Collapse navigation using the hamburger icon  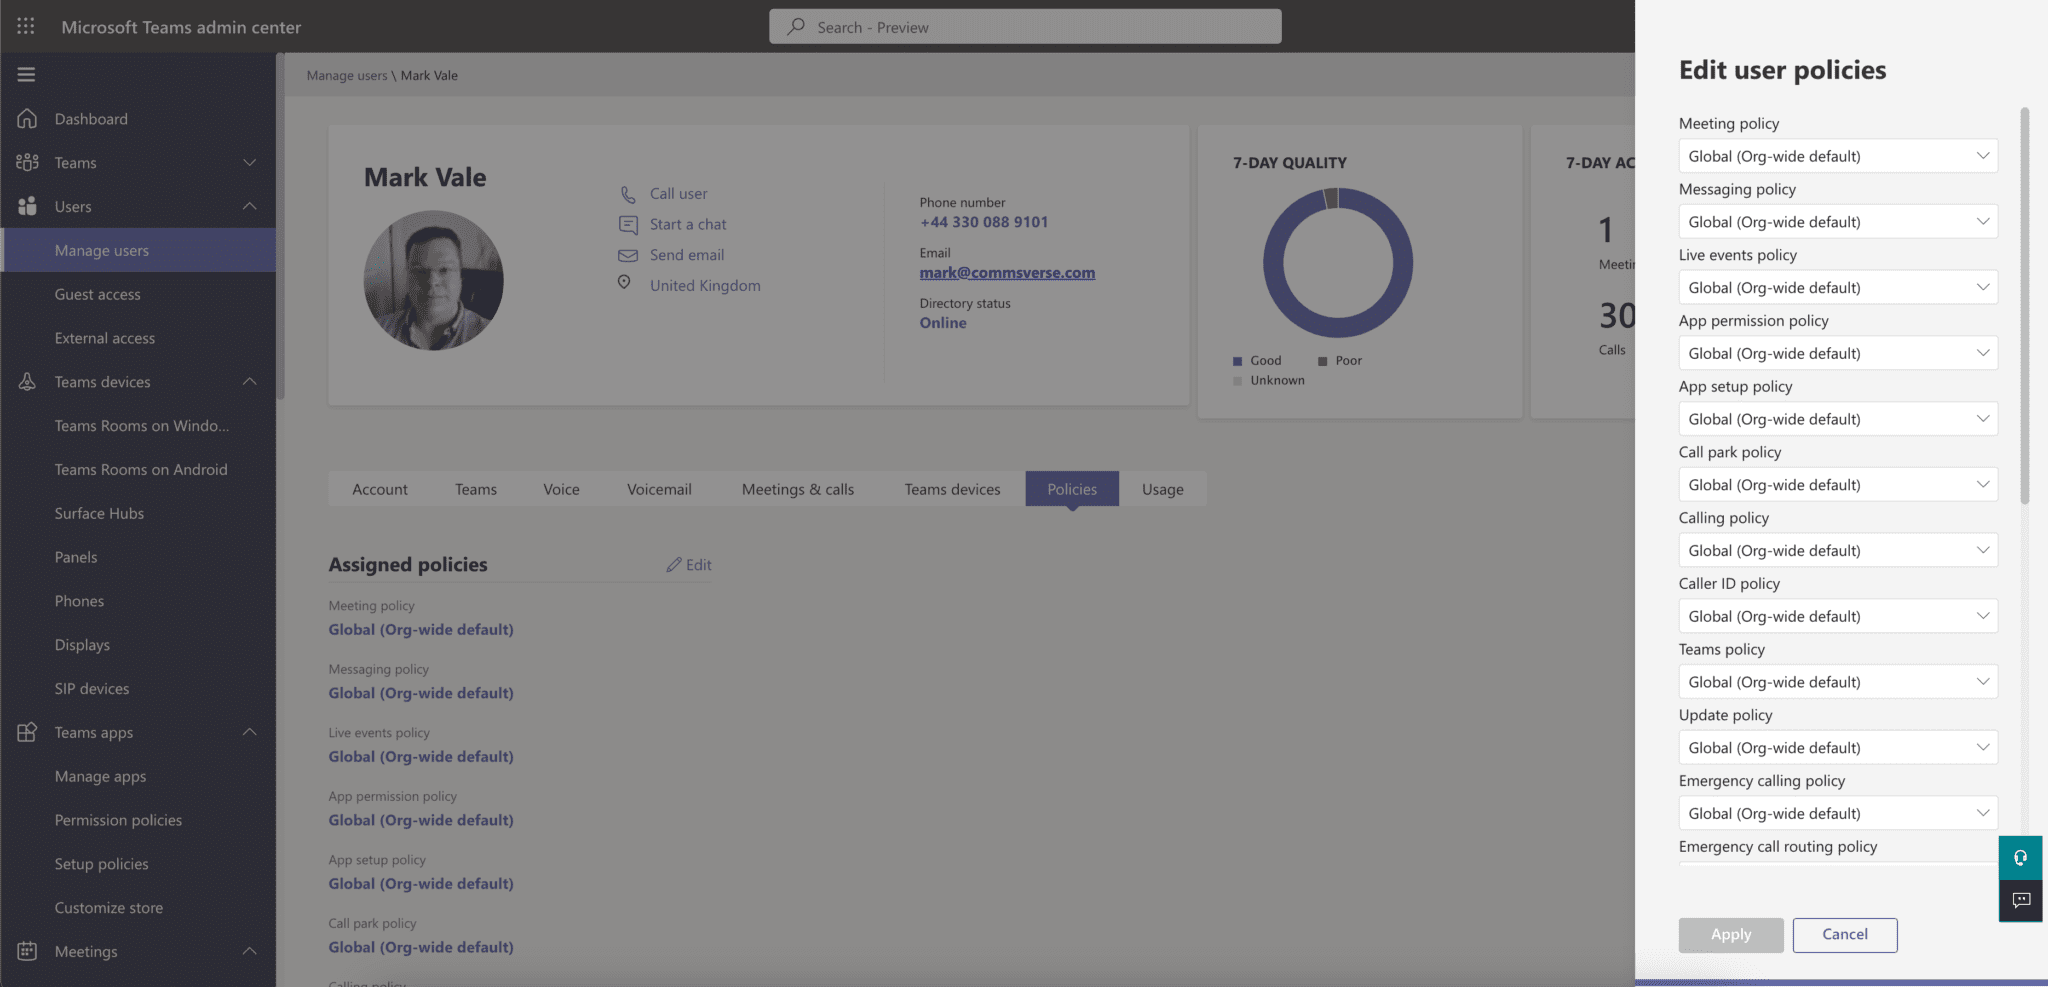click(27, 74)
